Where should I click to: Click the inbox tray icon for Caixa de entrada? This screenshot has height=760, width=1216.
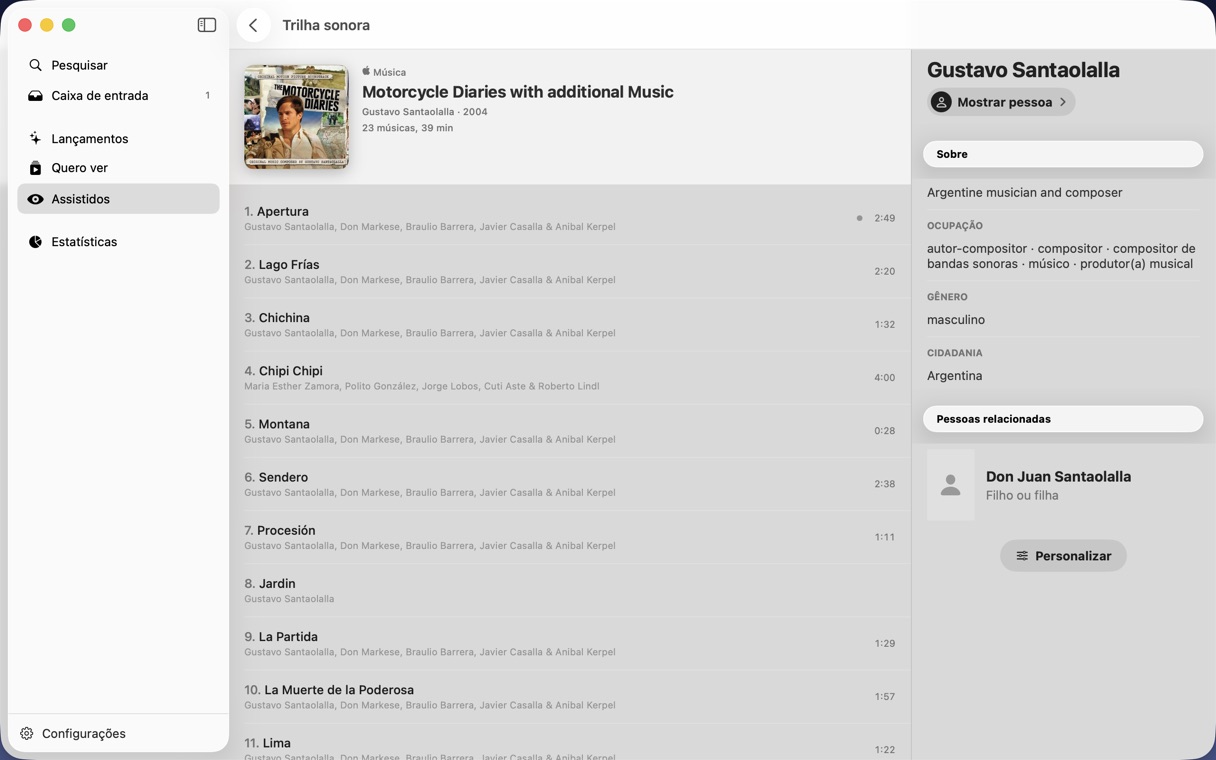pos(35,96)
